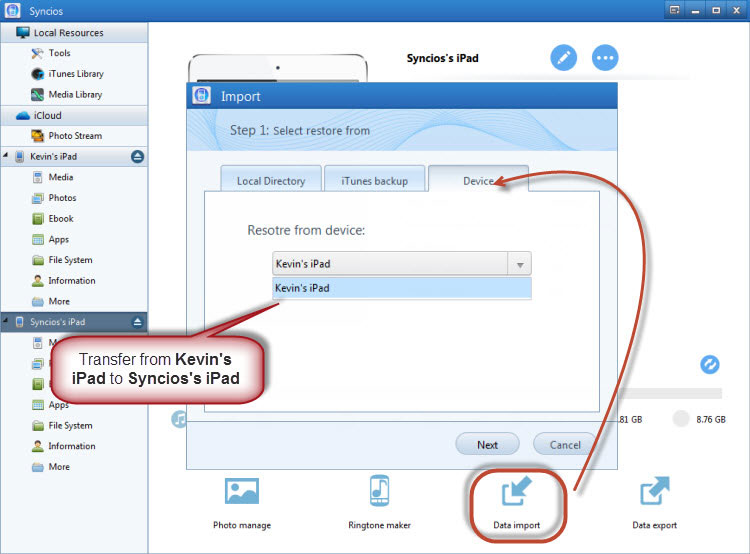
Task: Collapse the Kevin's iPad tree node
Action: [6, 155]
